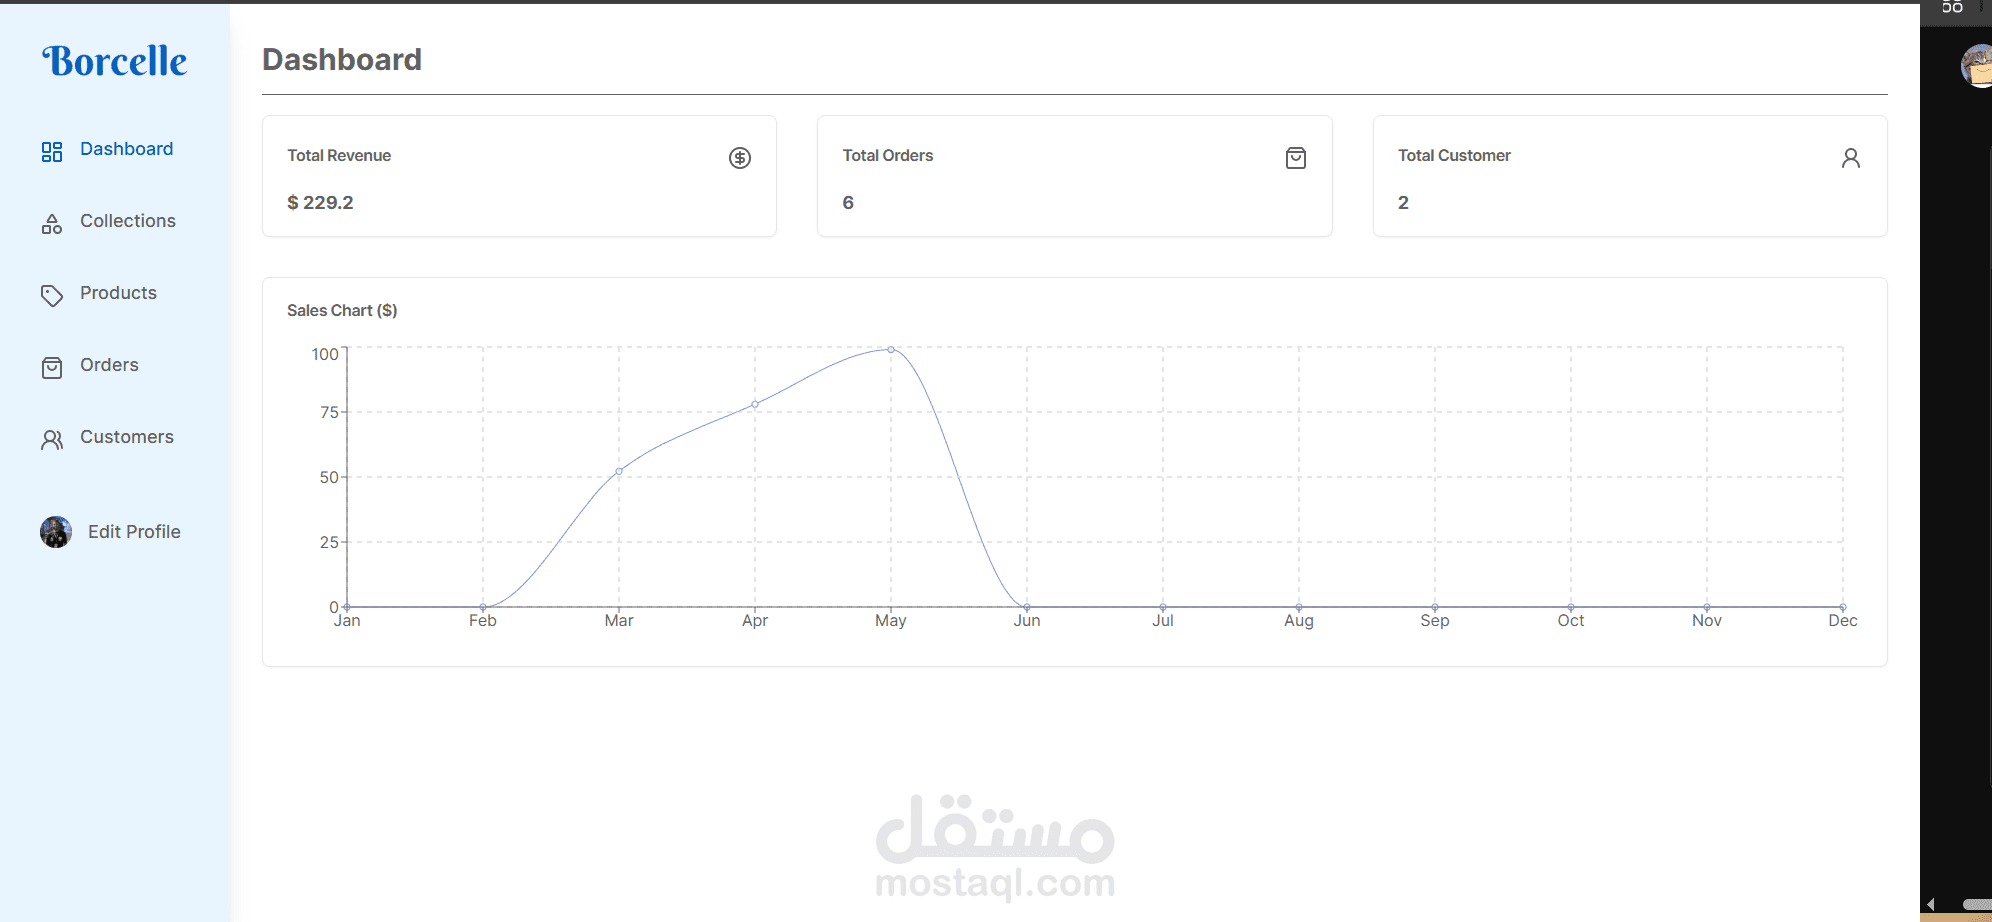
Task: Click the 100 label on chart y-axis
Action: 325,354
